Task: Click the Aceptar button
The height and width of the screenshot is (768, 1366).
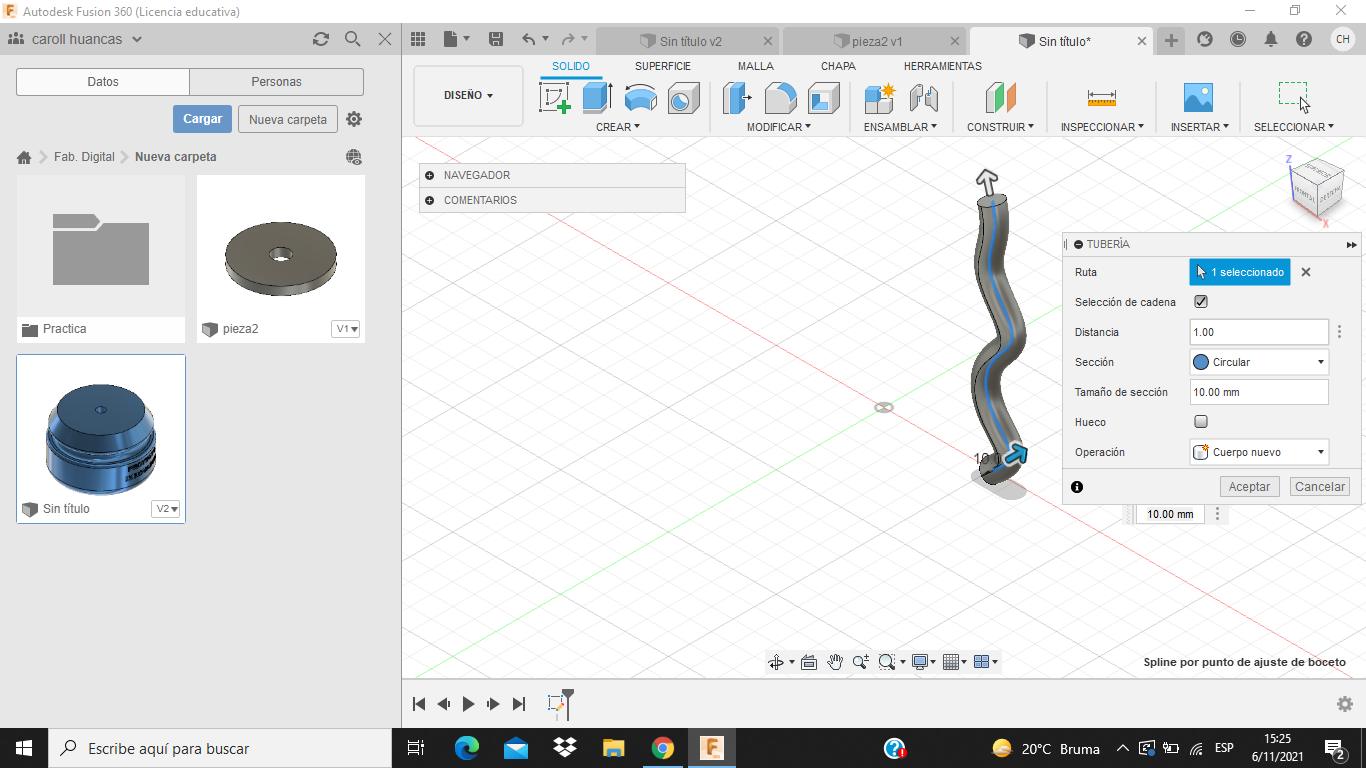Action: point(1249,487)
